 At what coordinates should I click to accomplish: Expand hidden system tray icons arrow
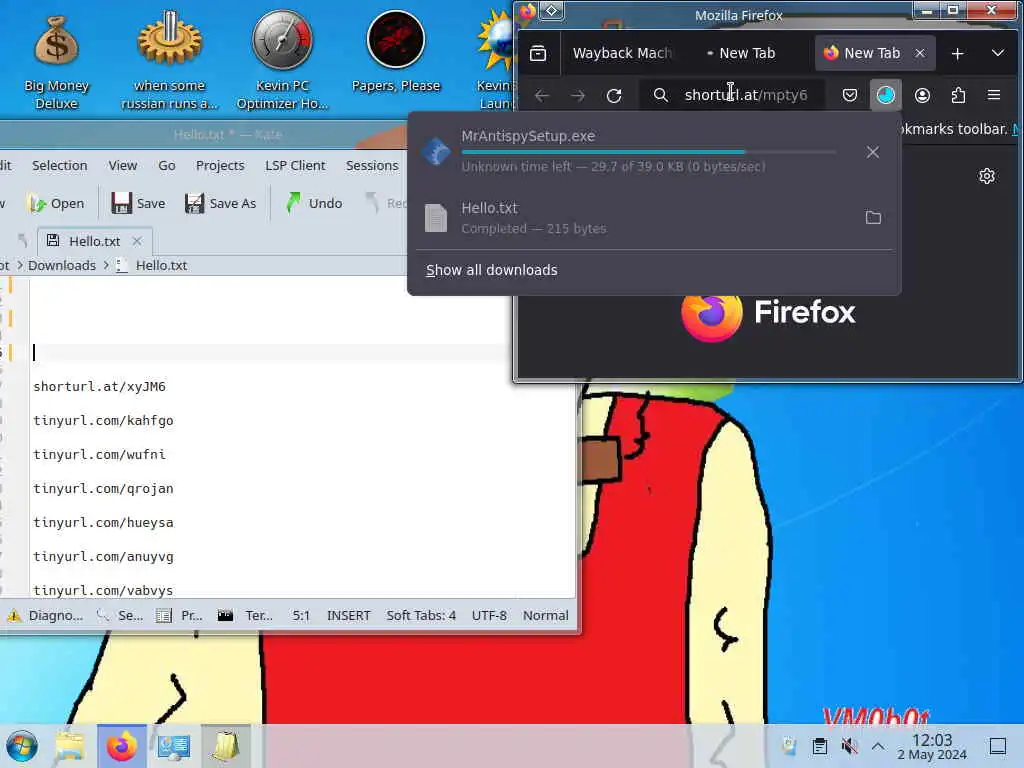pyautogui.click(x=878, y=746)
